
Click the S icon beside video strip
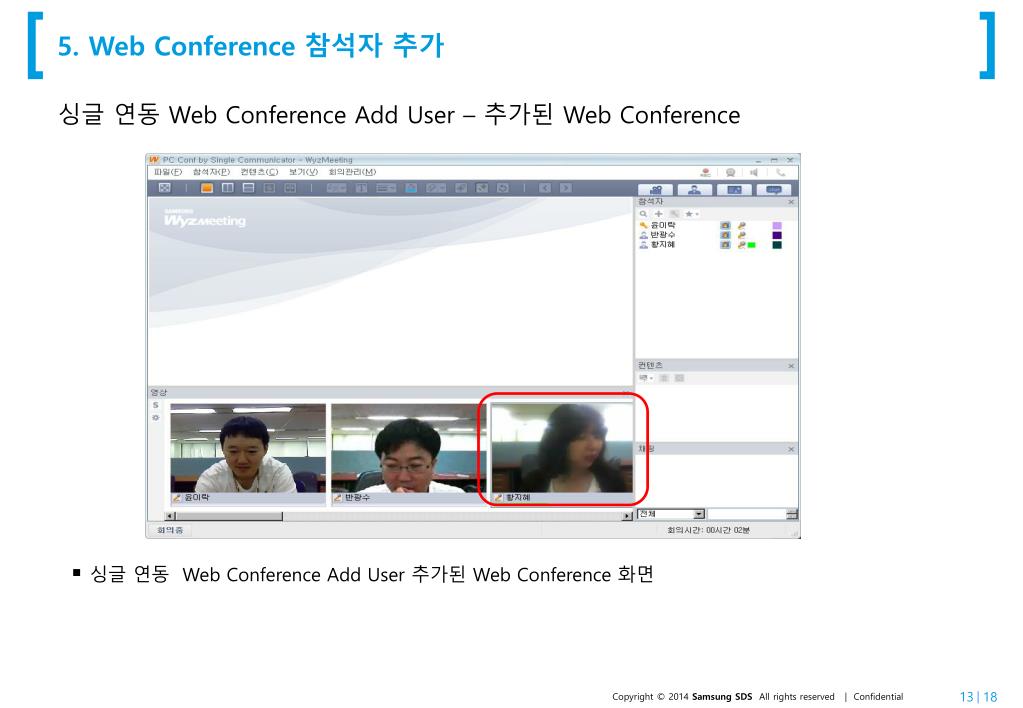(155, 405)
